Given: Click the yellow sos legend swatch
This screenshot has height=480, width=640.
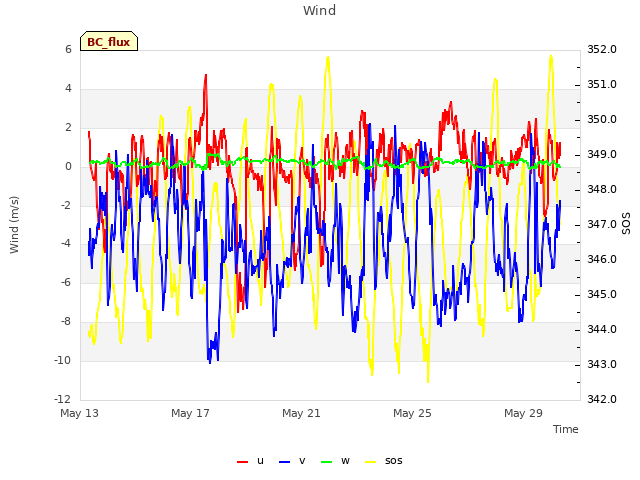Looking at the screenshot, I should coord(370,462).
